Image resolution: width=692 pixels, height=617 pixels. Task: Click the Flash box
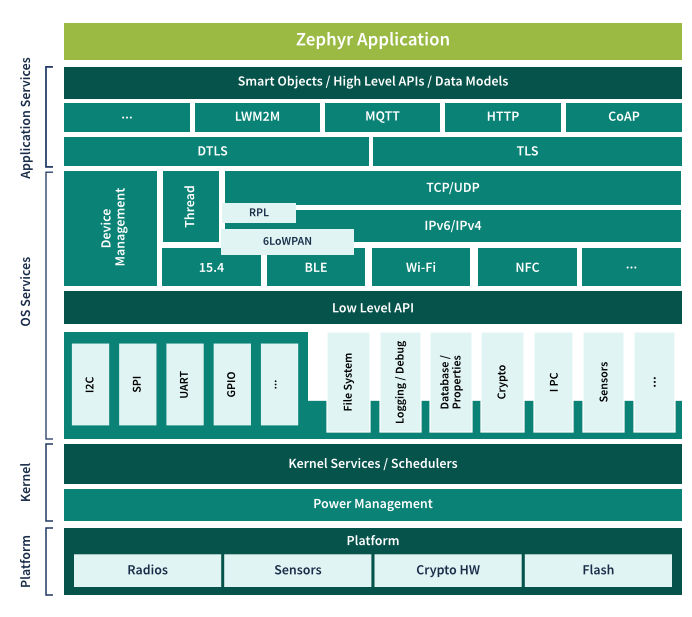[x=598, y=570]
